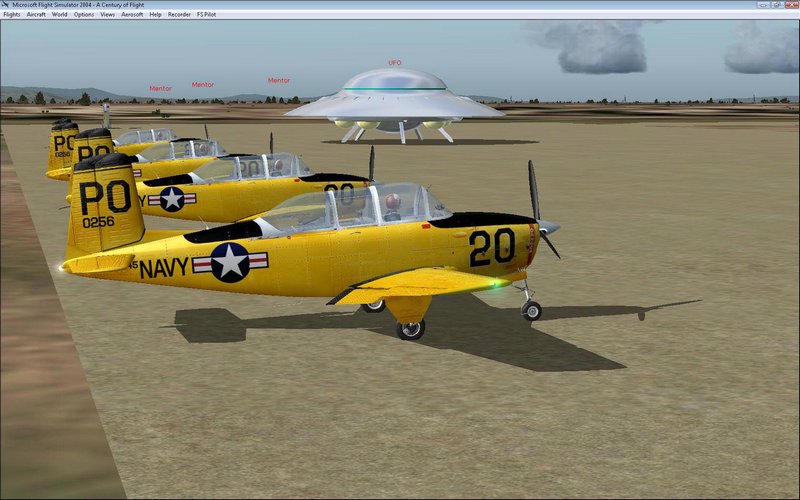Open the World menu
The image size is (800, 500).
point(60,14)
